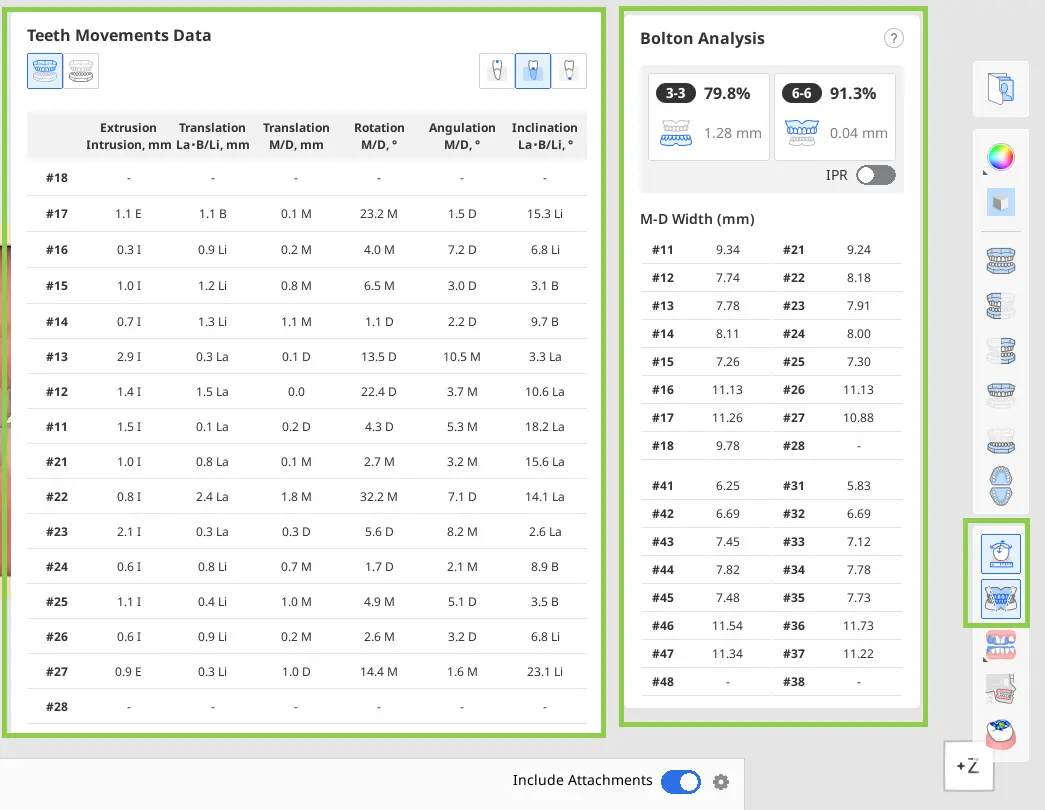Show right side half jaws view
This screenshot has width=1045, height=810.
[1000, 306]
